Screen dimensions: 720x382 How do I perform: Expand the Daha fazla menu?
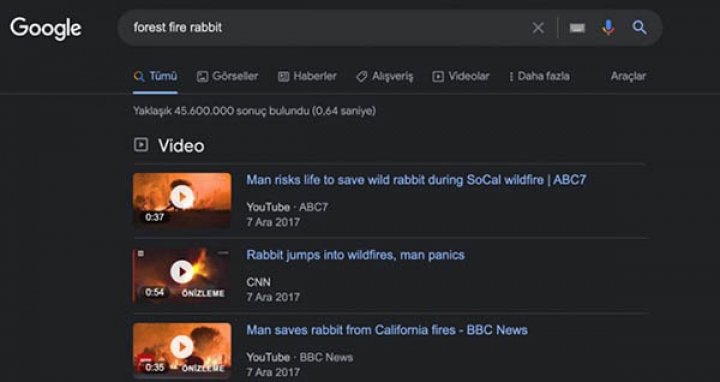pyautogui.click(x=540, y=76)
